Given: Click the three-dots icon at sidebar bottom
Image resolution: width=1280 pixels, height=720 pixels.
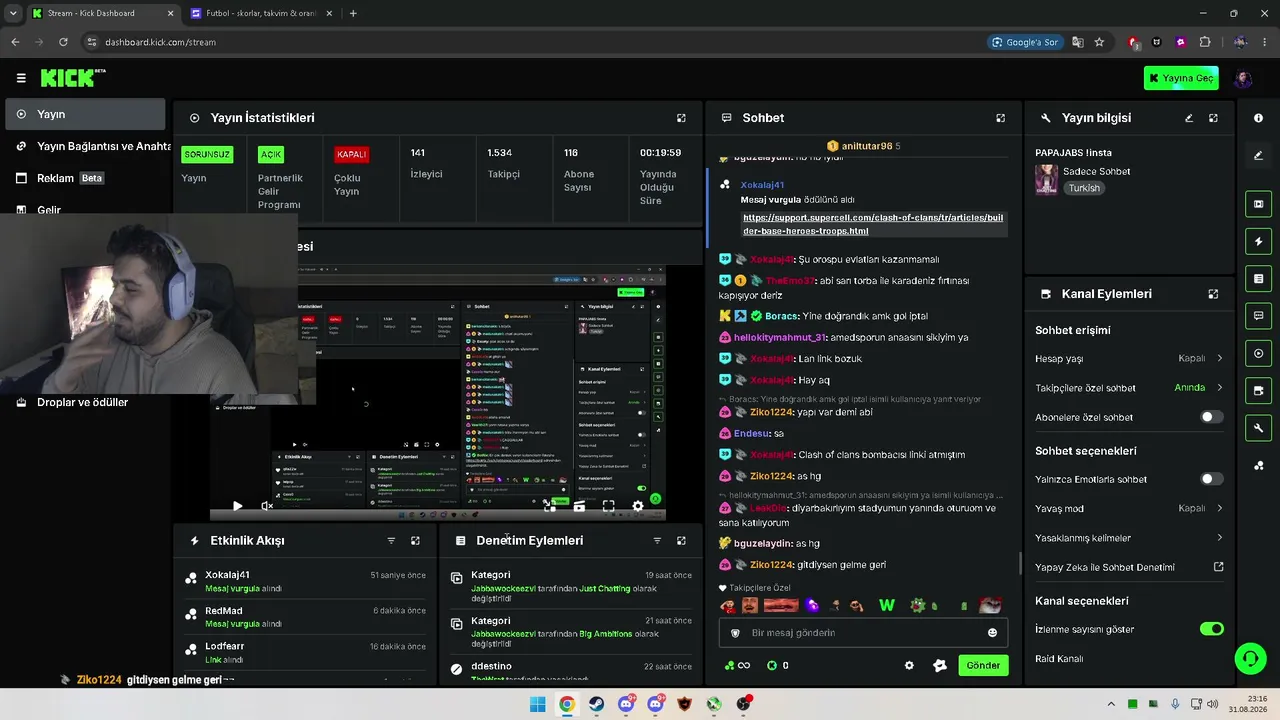Looking at the screenshot, I should pyautogui.click(x=1258, y=465).
